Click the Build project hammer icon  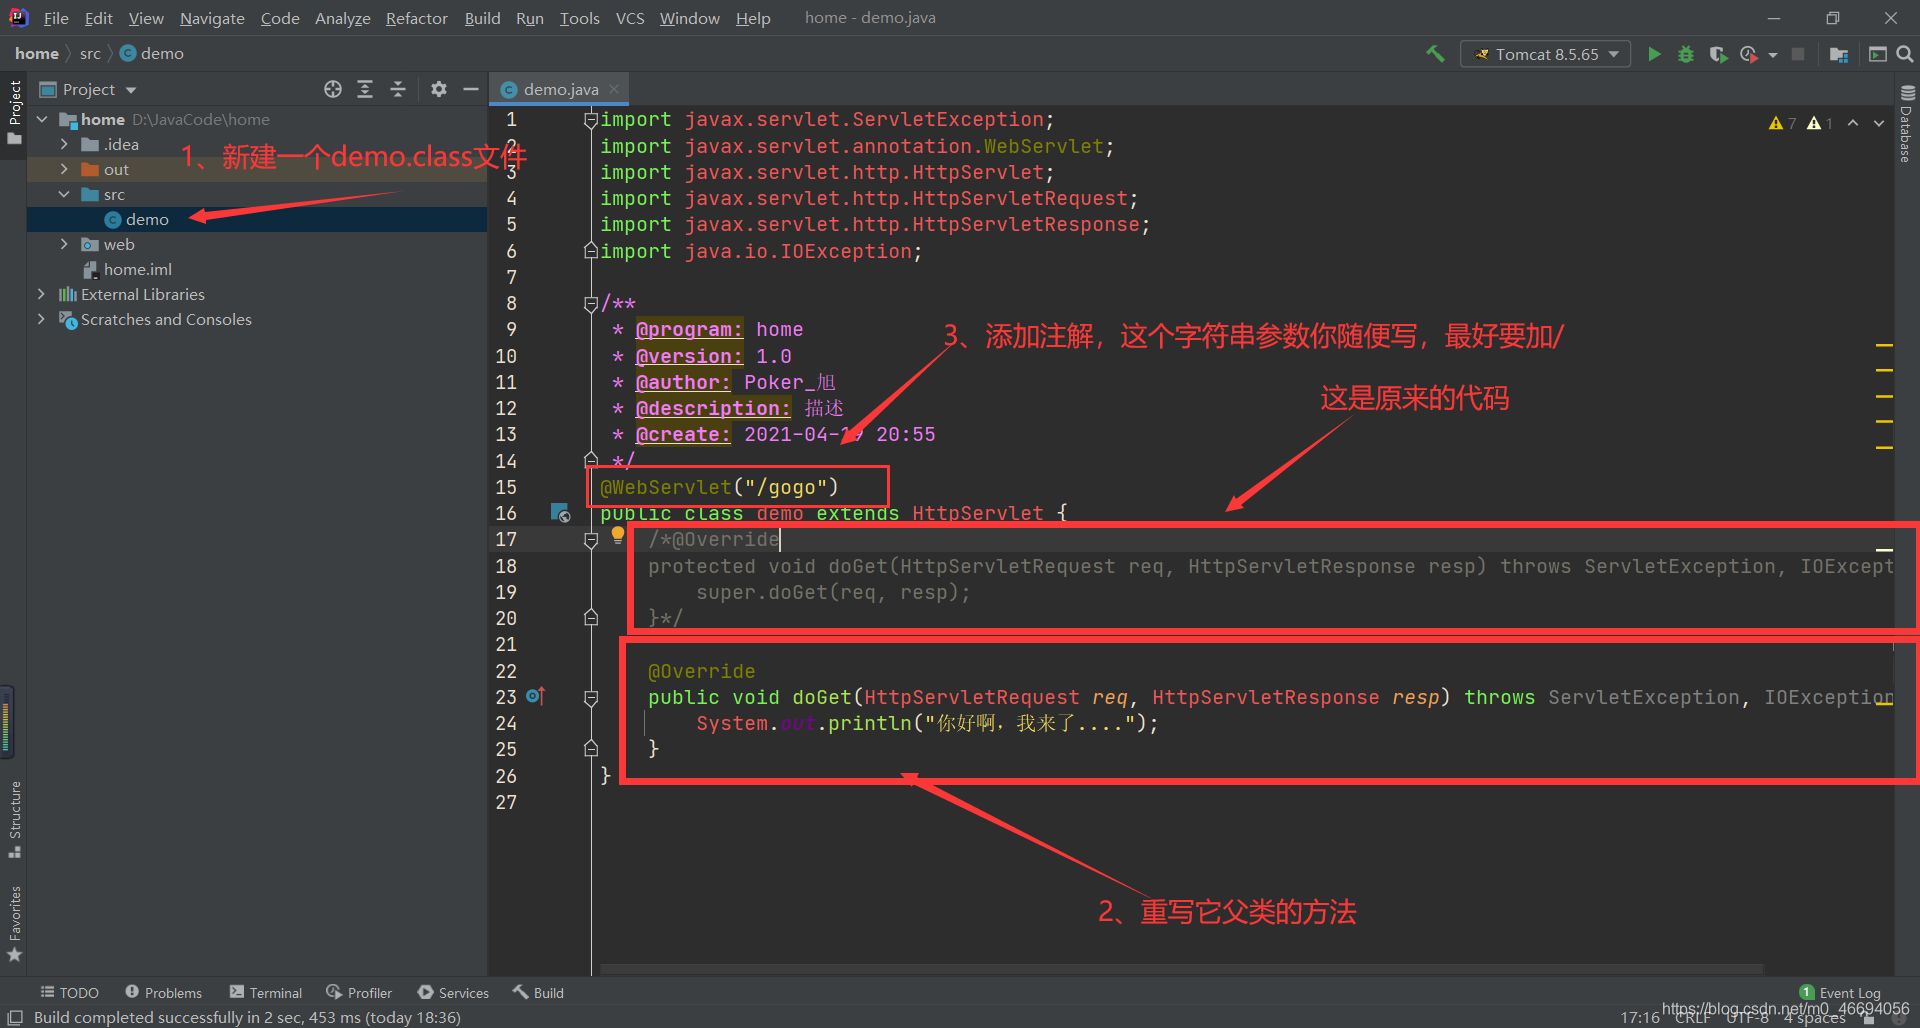1435,54
